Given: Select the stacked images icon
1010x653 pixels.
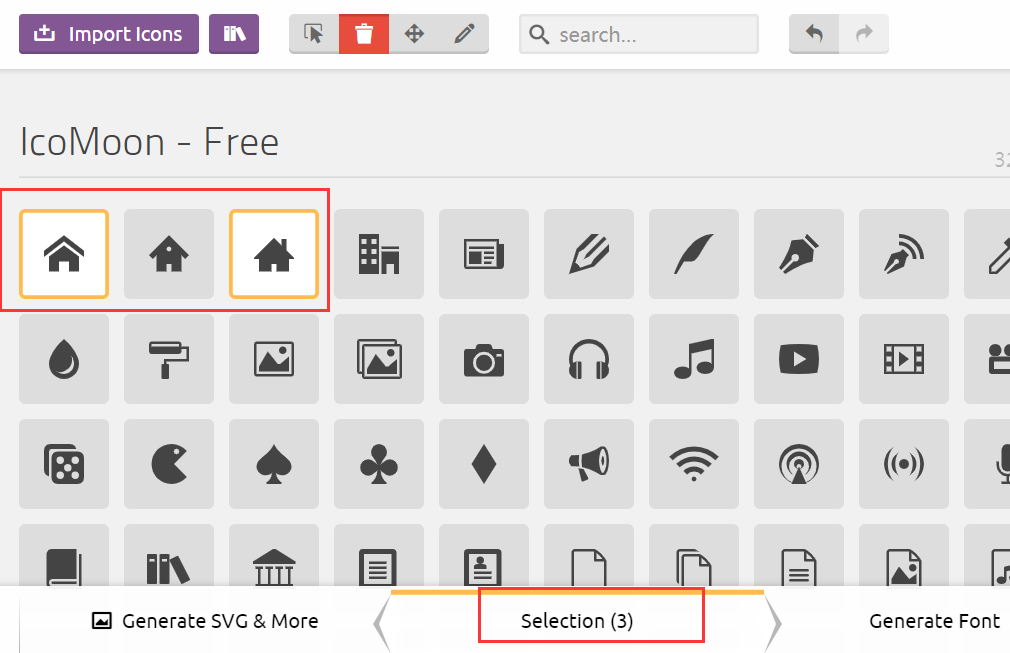Looking at the screenshot, I should pyautogui.click(x=379, y=359).
